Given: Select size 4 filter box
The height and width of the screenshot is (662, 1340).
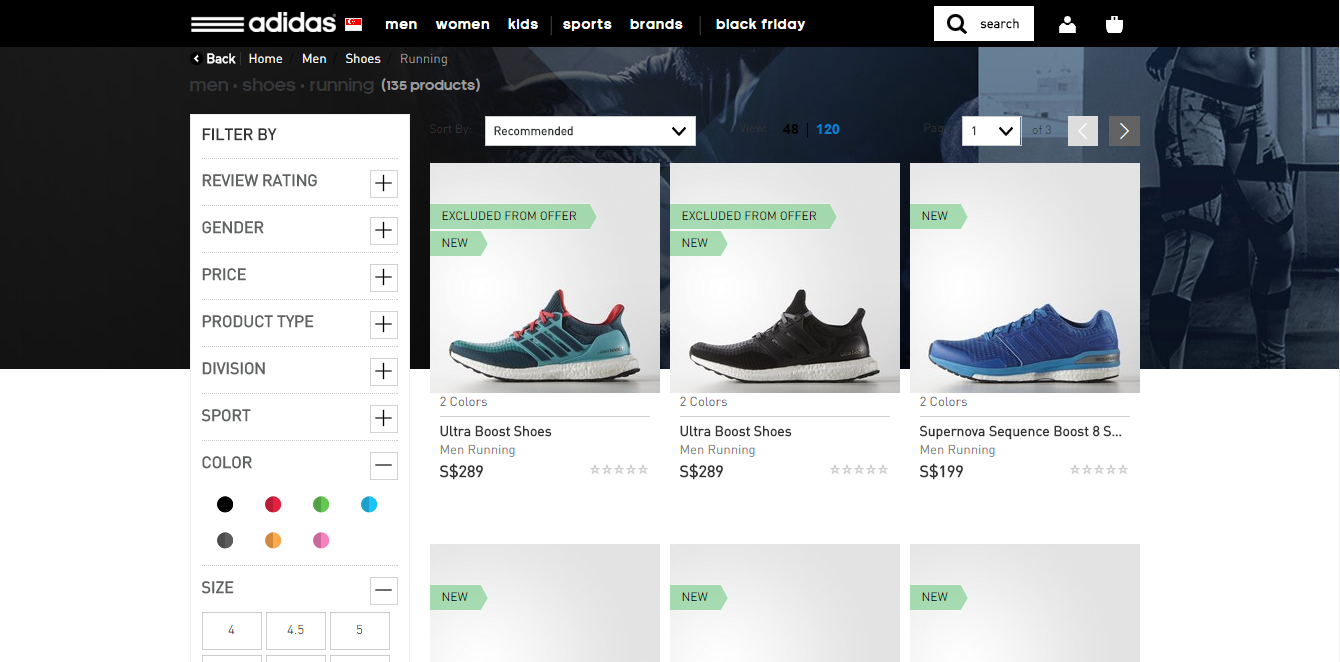Looking at the screenshot, I should pyautogui.click(x=231, y=631).
